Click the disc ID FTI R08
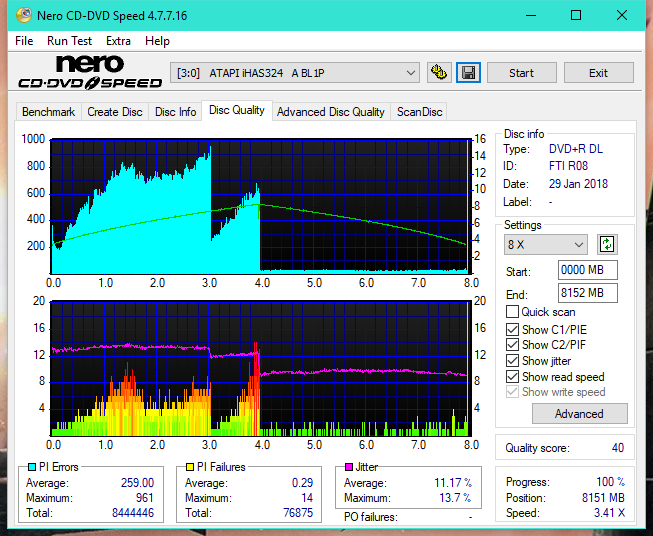The image size is (653, 536). coord(568,166)
